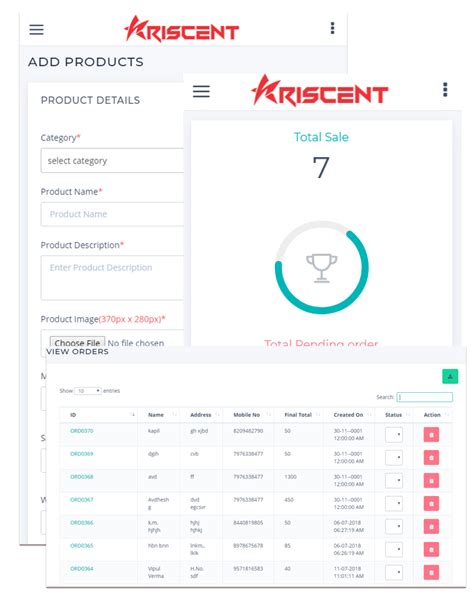Viewport: 474px width, 594px height.
Task: Open hamburger menu on Add Products screen
Action: 36,30
